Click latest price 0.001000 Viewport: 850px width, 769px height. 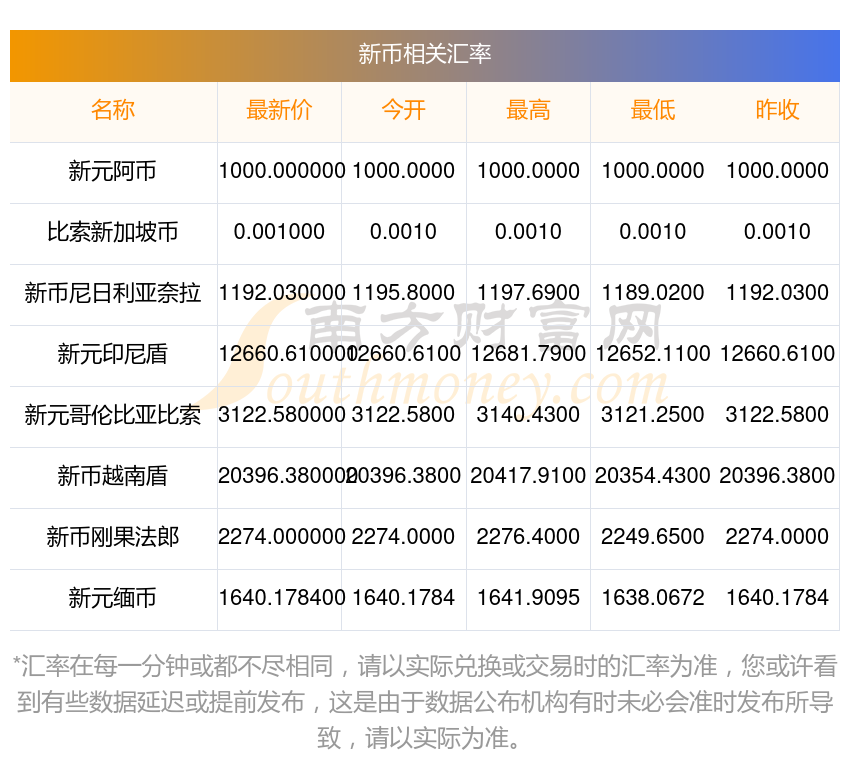pos(279,232)
